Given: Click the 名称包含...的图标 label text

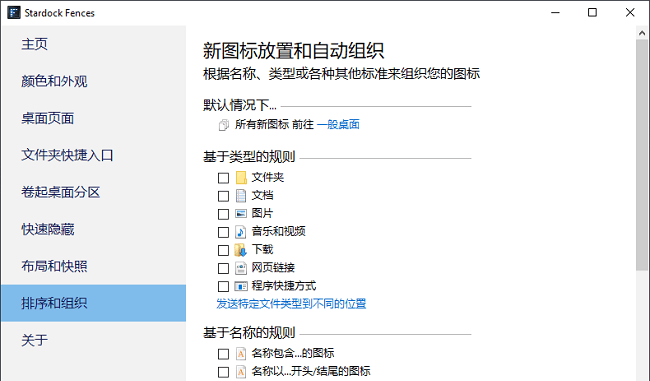Looking at the screenshot, I should pyautogui.click(x=293, y=353).
